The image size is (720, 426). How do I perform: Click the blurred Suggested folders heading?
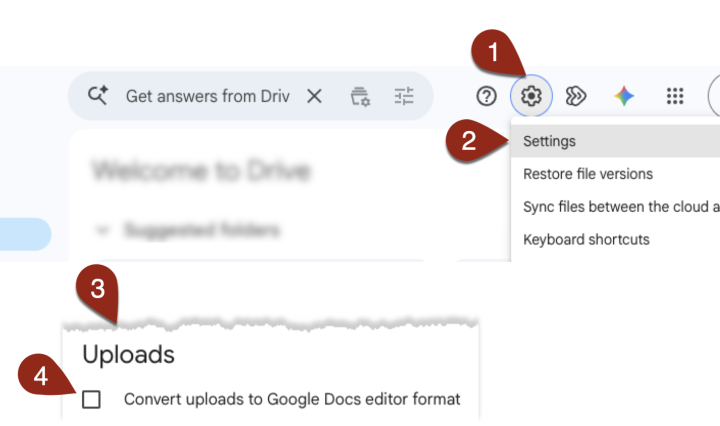202,230
